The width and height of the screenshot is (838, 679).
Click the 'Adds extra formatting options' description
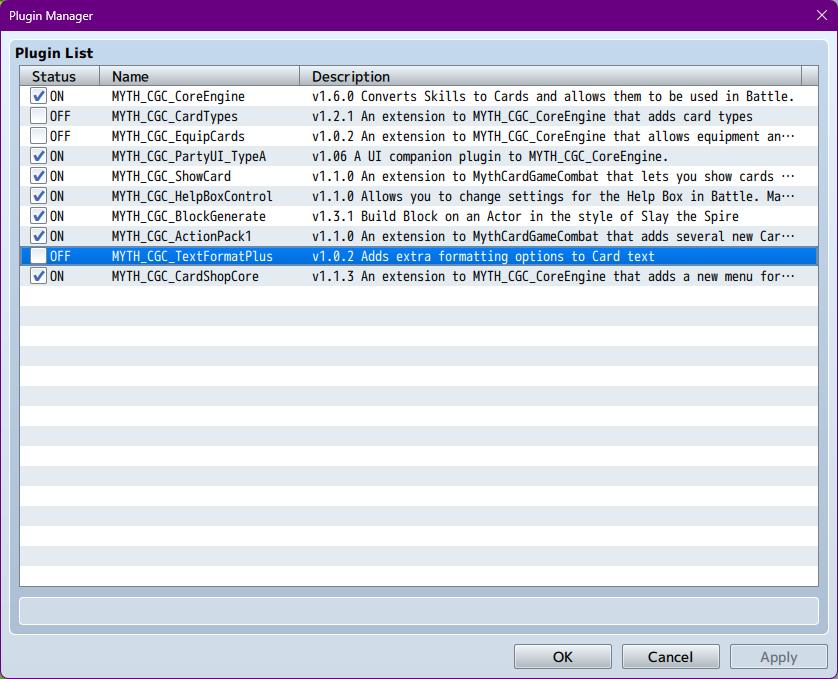483,256
